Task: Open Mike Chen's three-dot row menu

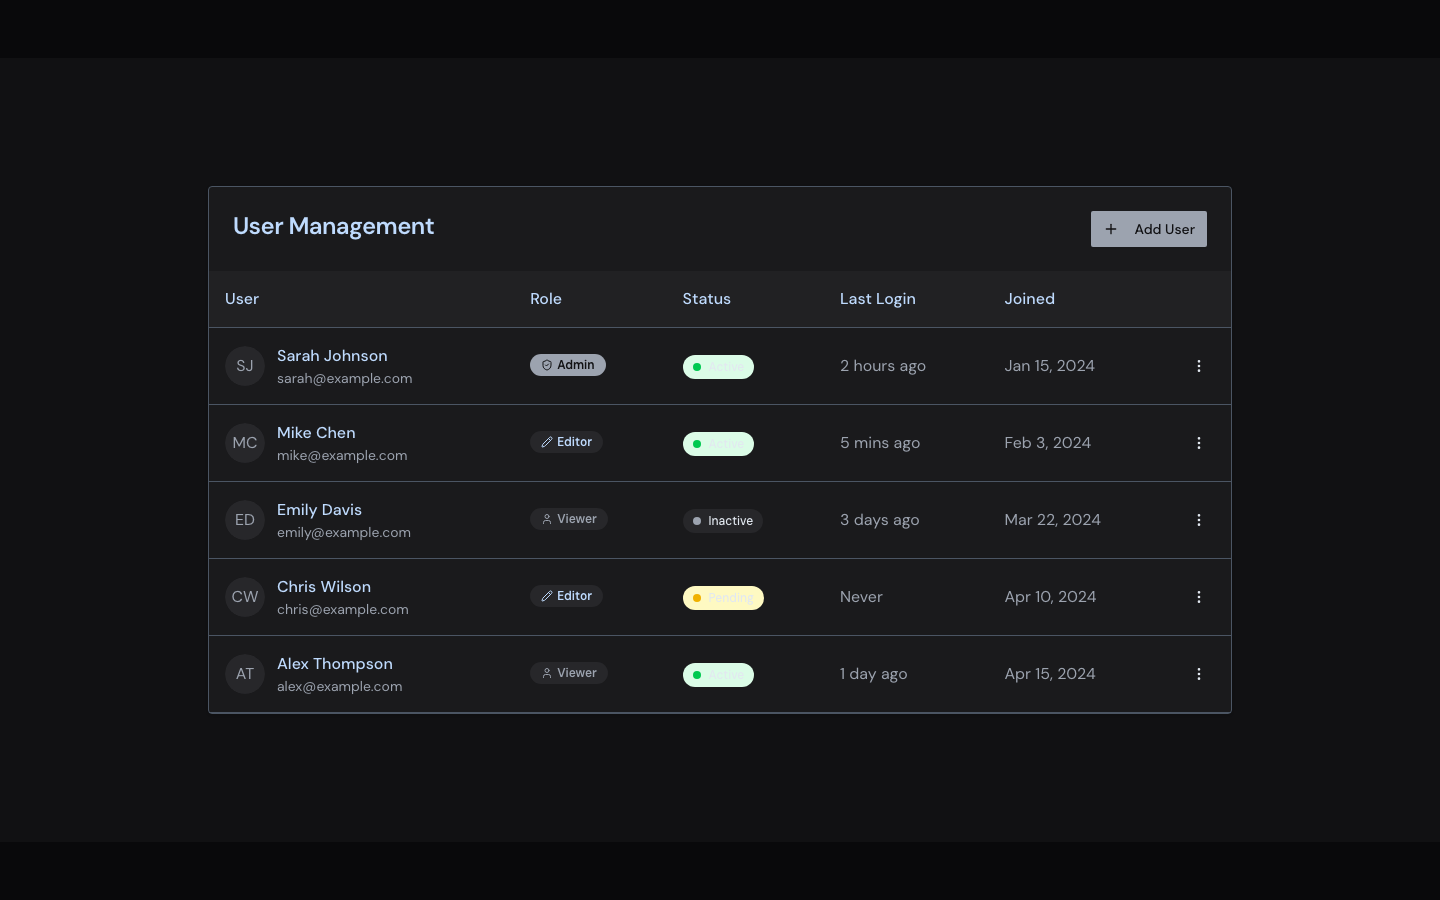Action: coord(1198,443)
